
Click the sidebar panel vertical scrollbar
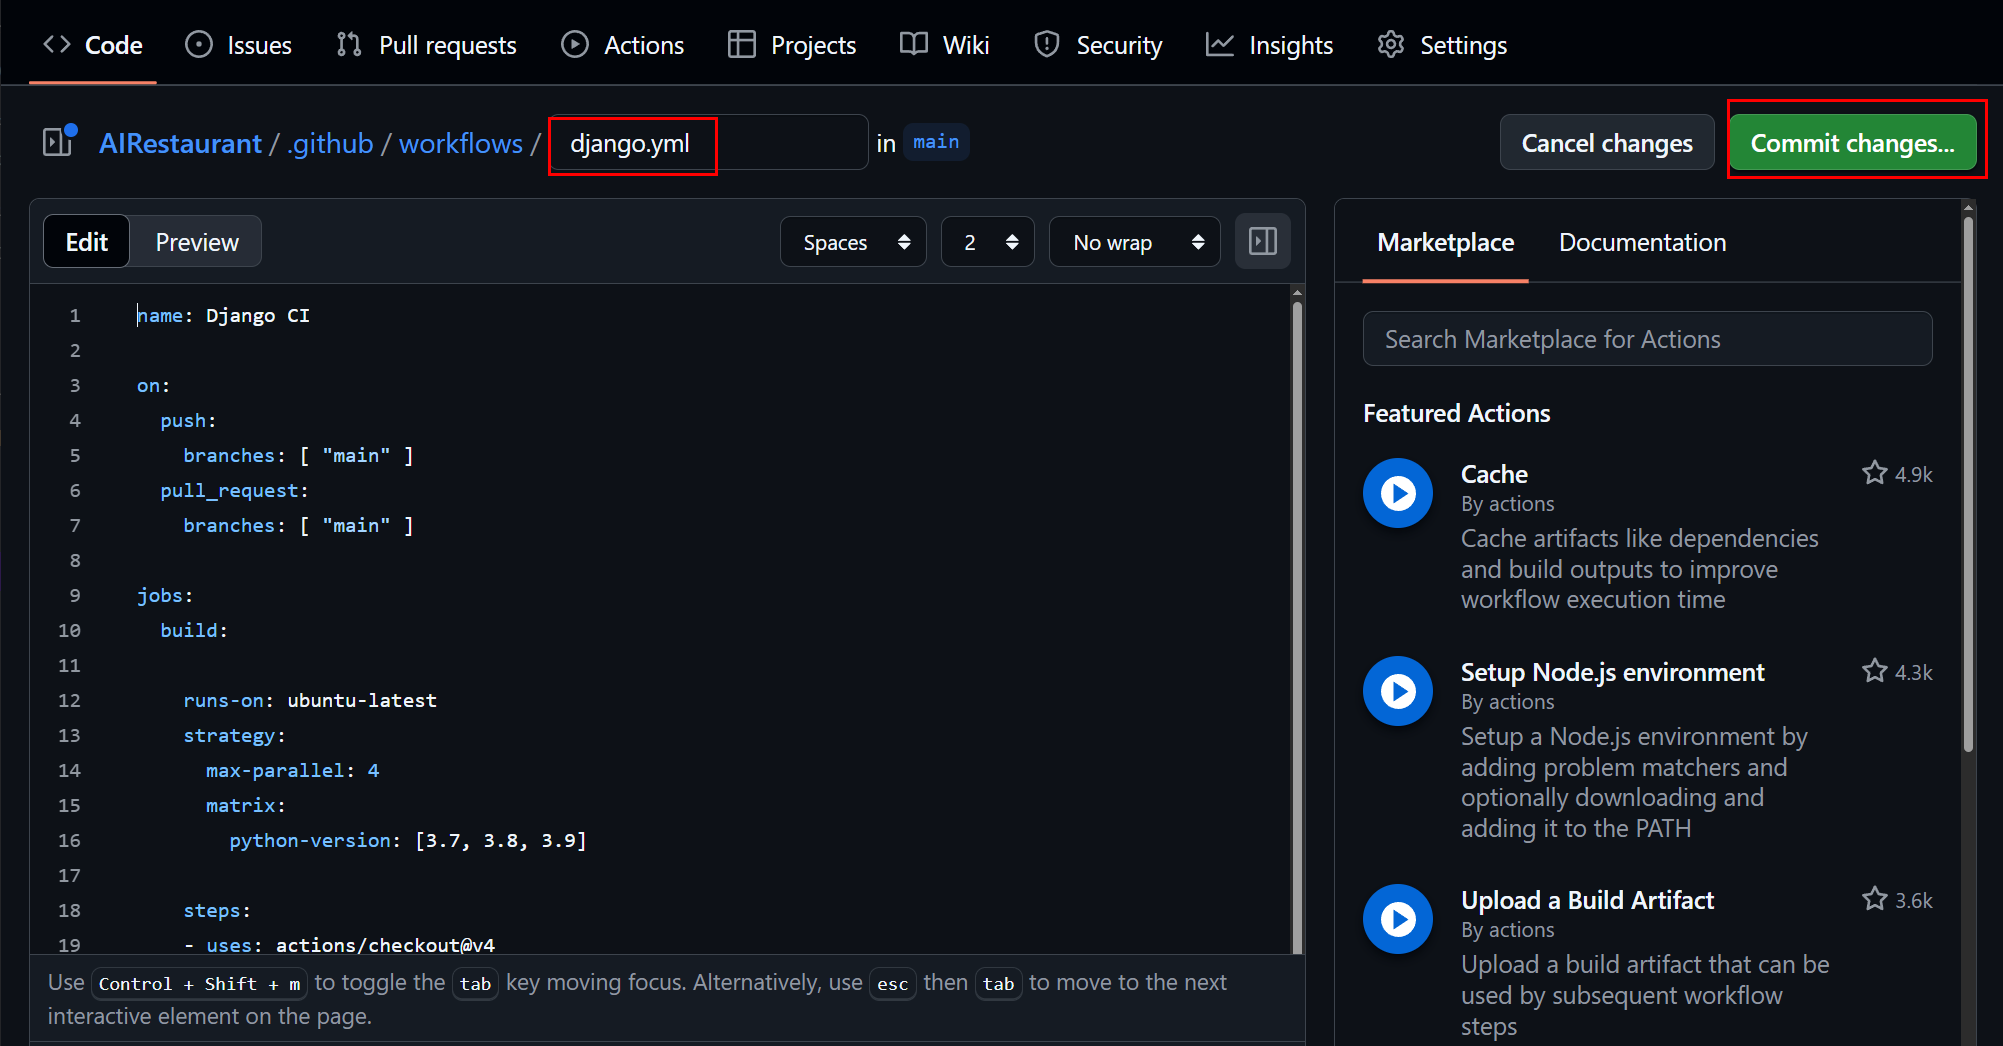[x=1968, y=485]
